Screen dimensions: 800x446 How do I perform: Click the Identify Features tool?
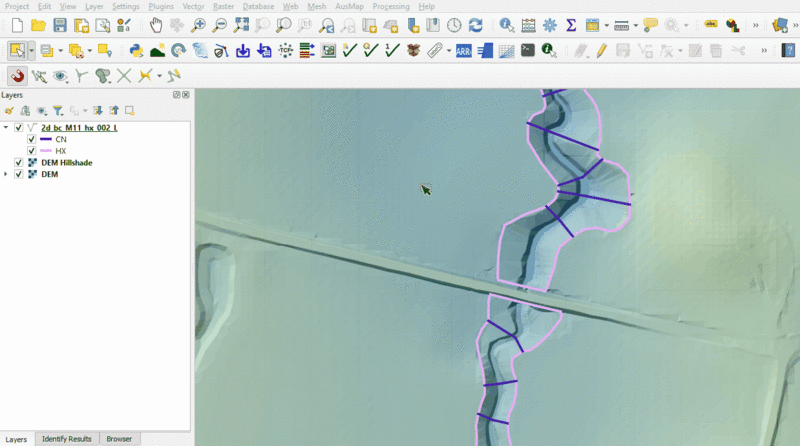click(507, 25)
